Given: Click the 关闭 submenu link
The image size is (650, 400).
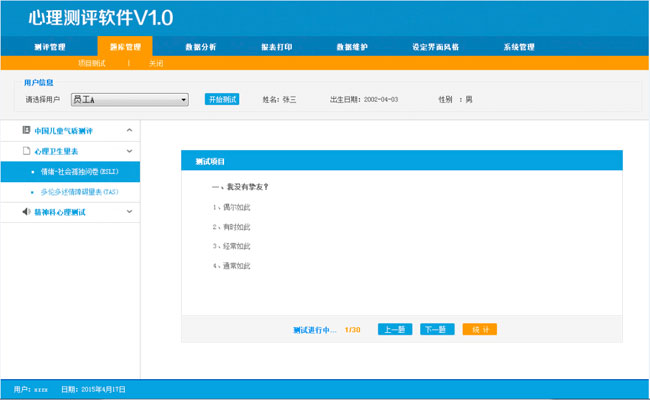Looking at the screenshot, I should click(156, 63).
